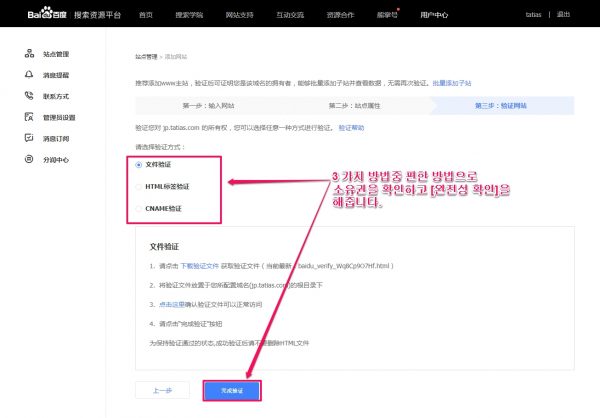Image resolution: width=600 pixels, height=418 pixels.
Task: Open 互动交流 in the top navigation
Action: click(x=290, y=15)
